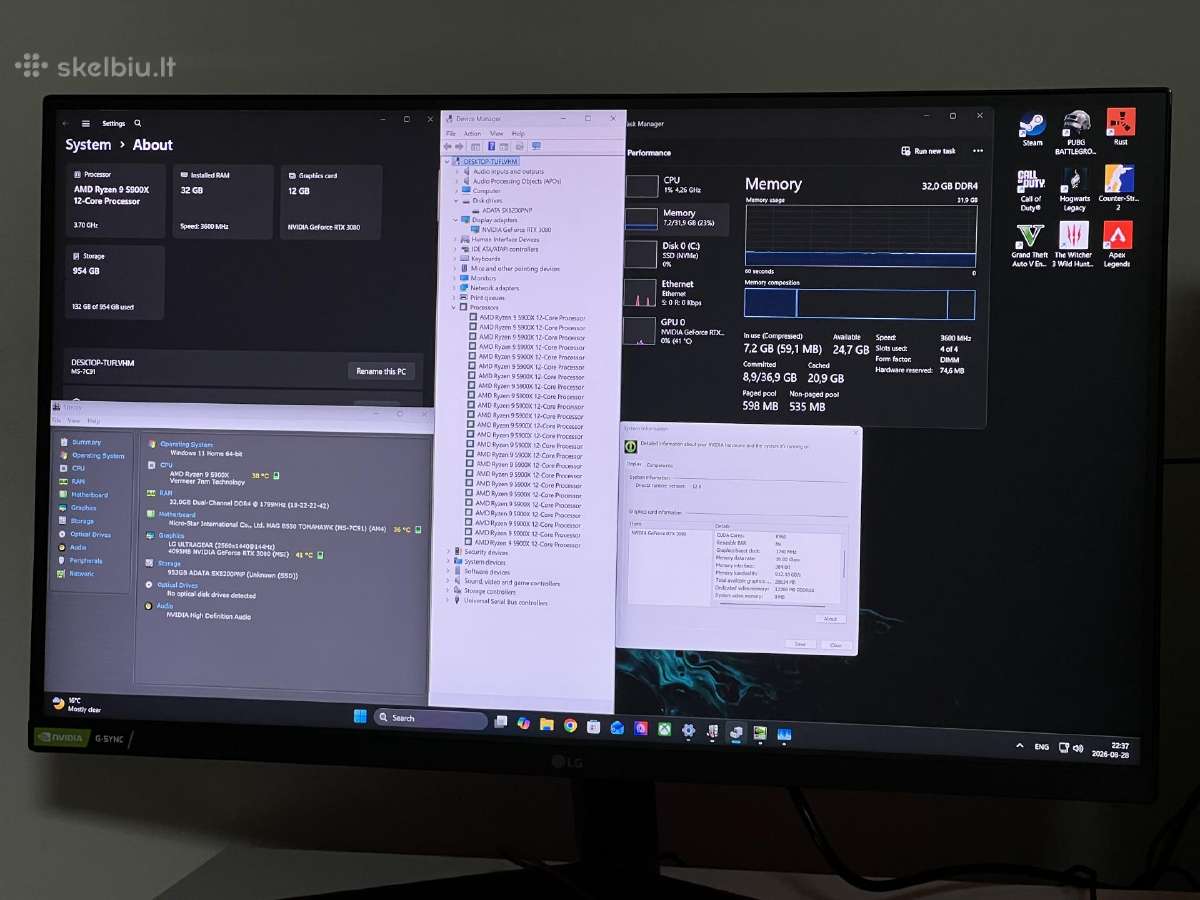Open the Help menu in Device Manager
The image size is (1200, 900).
click(518, 133)
